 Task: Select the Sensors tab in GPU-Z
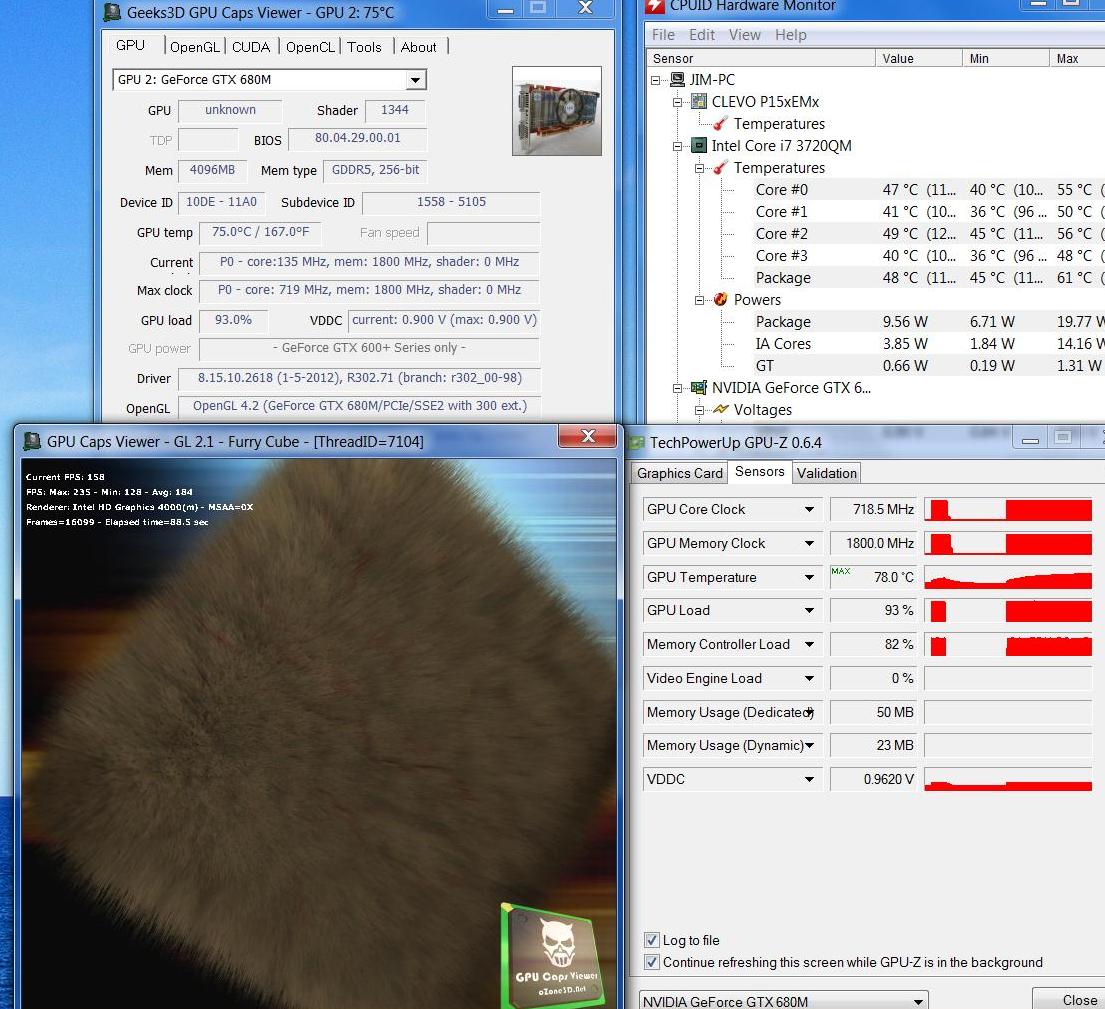(x=760, y=471)
